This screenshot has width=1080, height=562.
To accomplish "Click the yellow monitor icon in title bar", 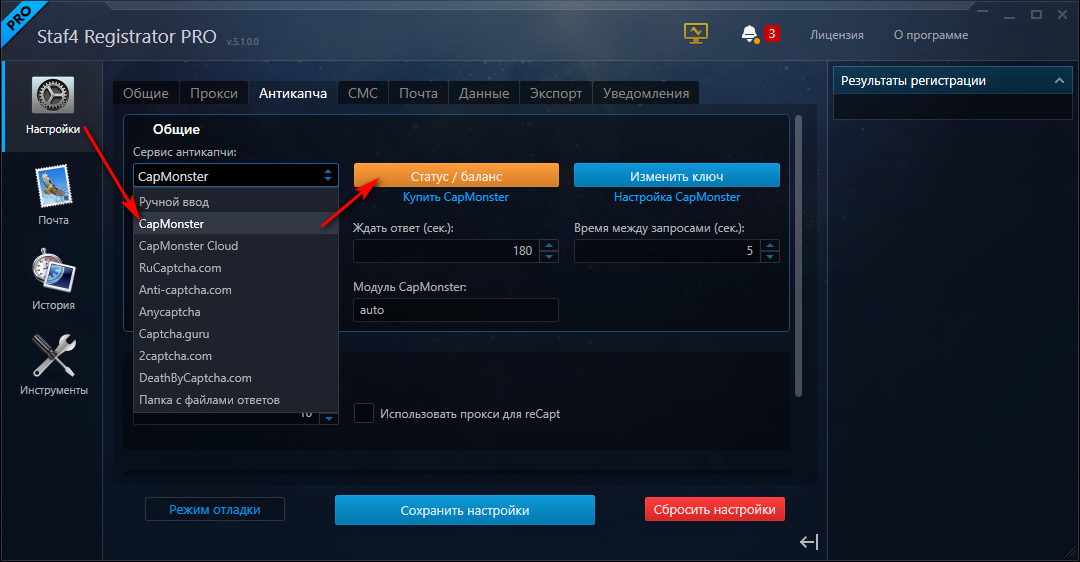I will [695, 34].
